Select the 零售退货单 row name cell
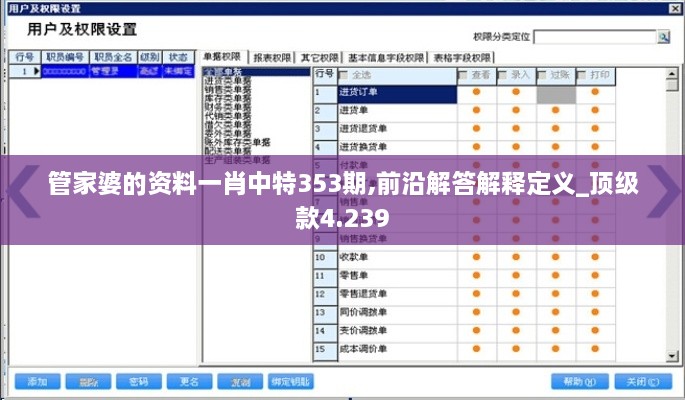The width and height of the screenshot is (685, 400). (397, 296)
